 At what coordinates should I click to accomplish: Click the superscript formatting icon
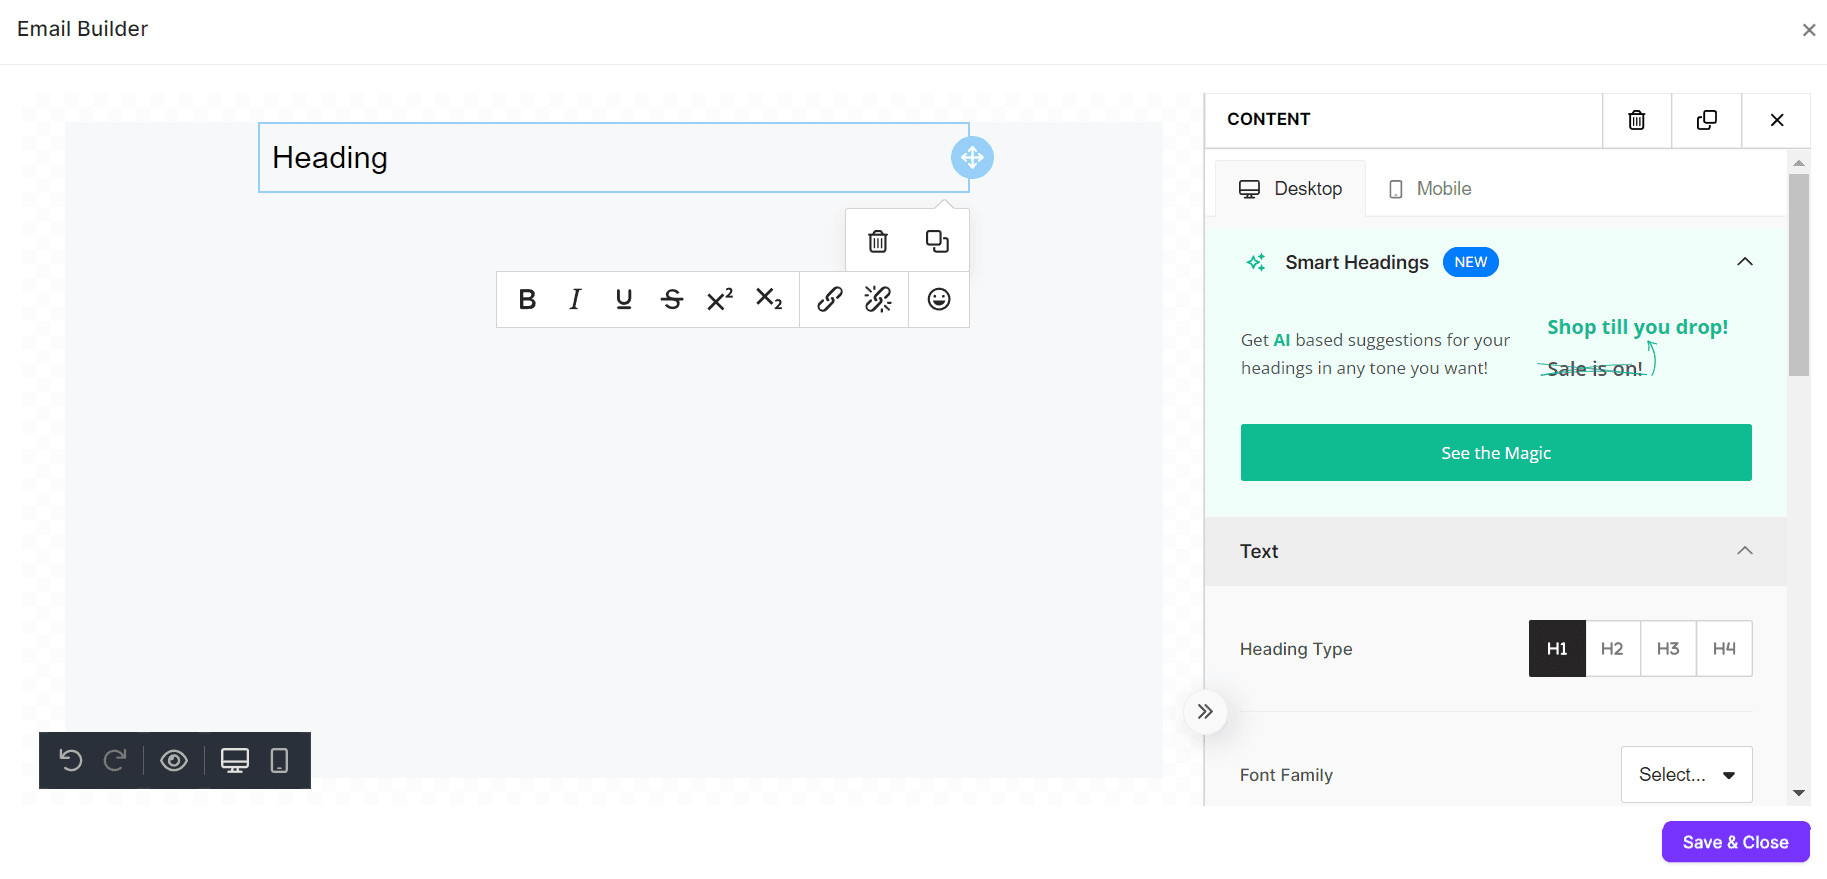(x=720, y=299)
